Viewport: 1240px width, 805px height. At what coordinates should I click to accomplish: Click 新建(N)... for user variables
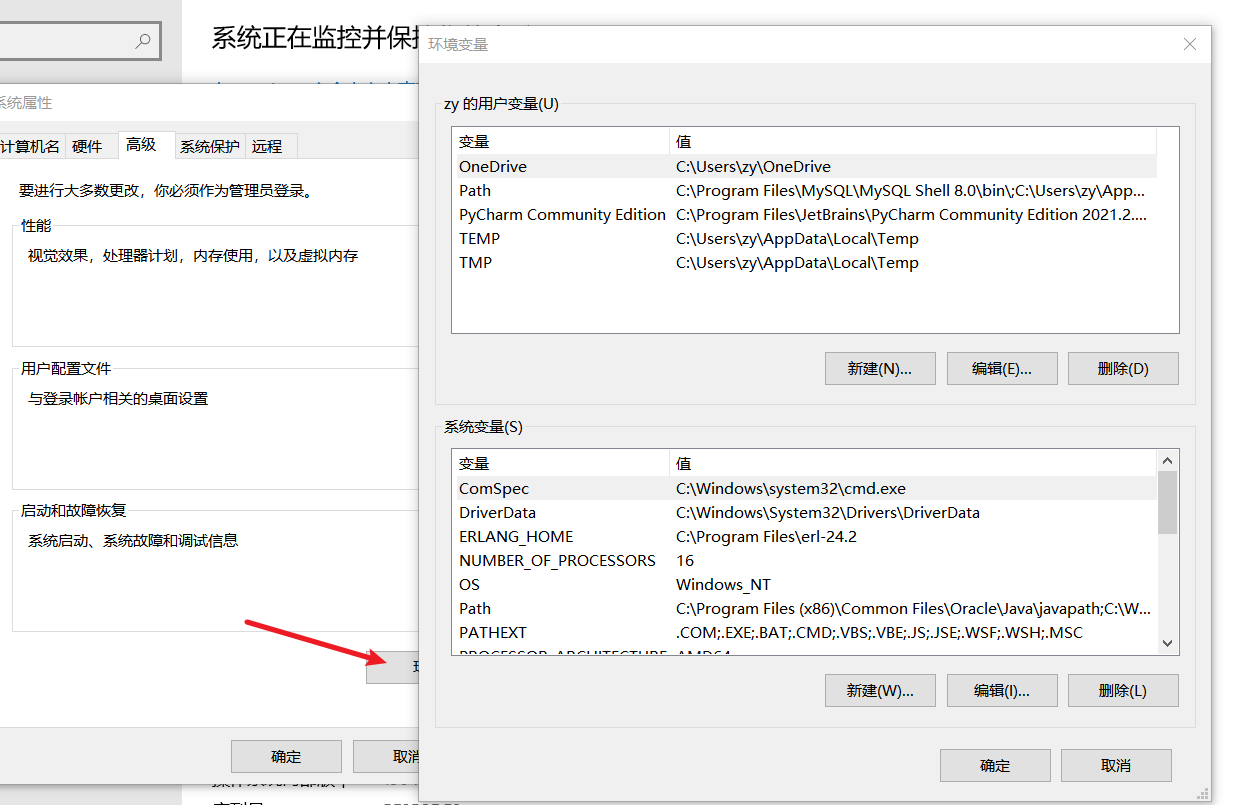(880, 368)
